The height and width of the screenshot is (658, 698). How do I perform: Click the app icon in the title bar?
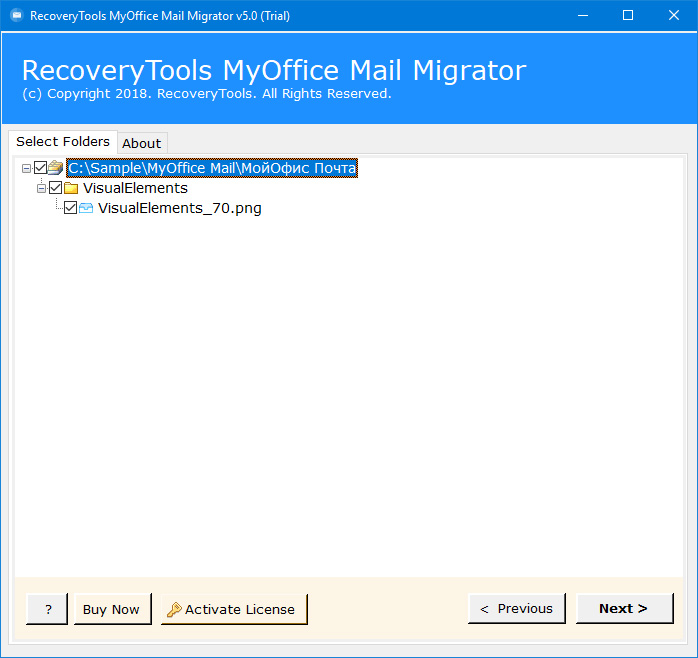tap(17, 16)
